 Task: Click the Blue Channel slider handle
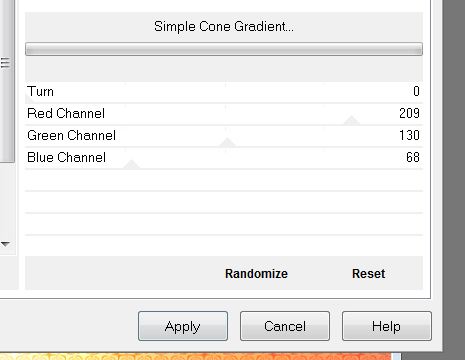pos(132,164)
